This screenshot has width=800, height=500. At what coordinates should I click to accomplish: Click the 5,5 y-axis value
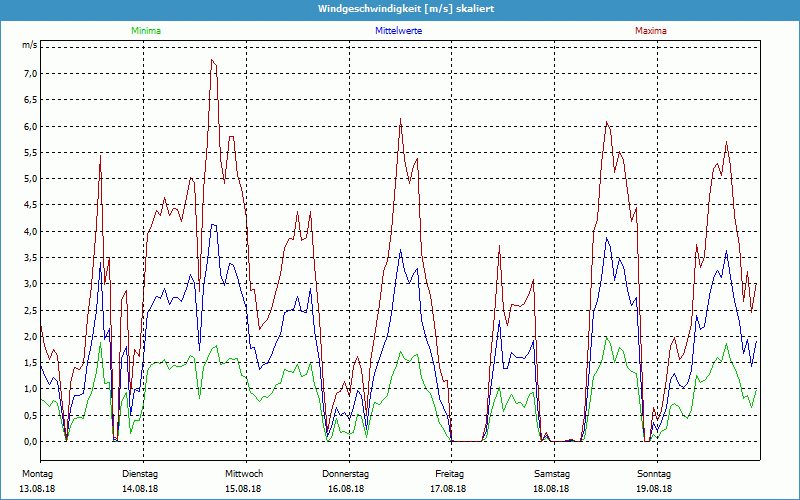[30, 153]
